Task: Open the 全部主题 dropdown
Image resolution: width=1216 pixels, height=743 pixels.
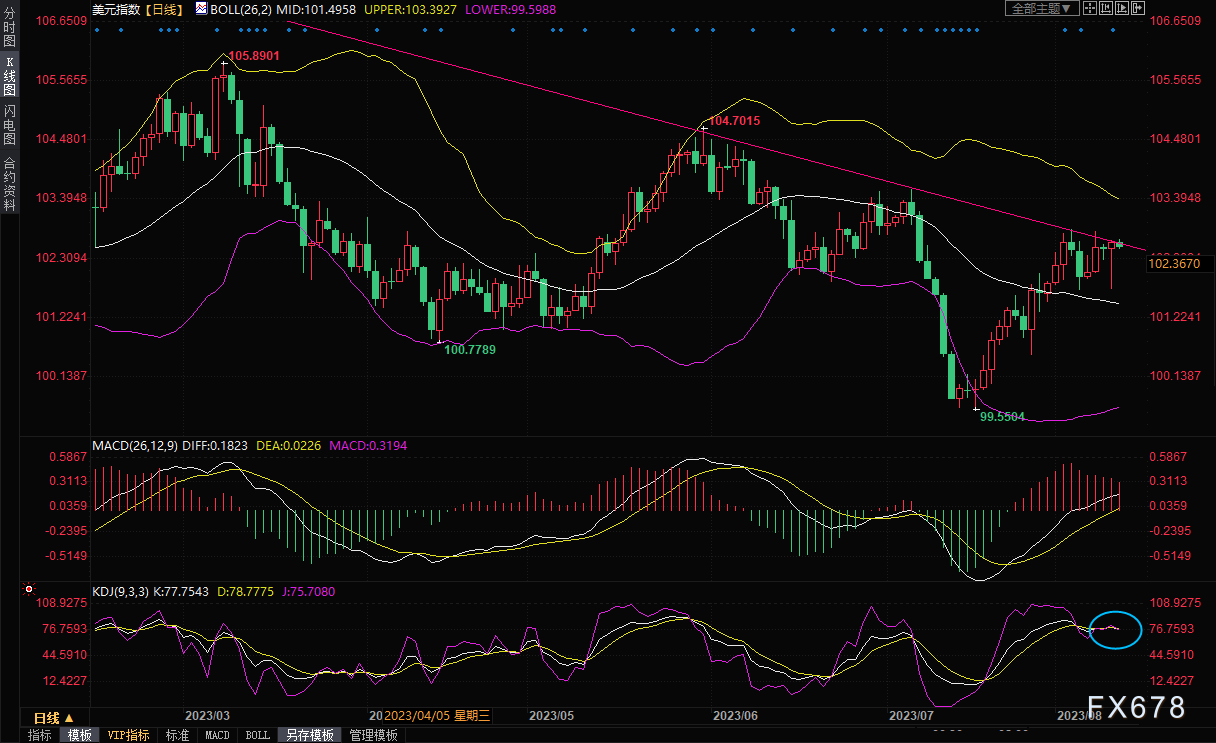Action: 1041,8
